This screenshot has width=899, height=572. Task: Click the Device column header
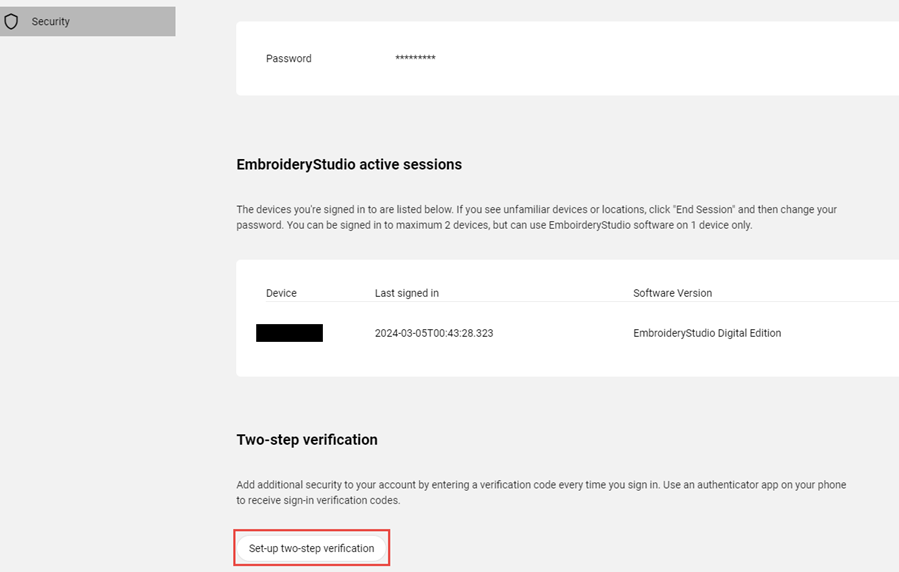pyautogui.click(x=281, y=293)
